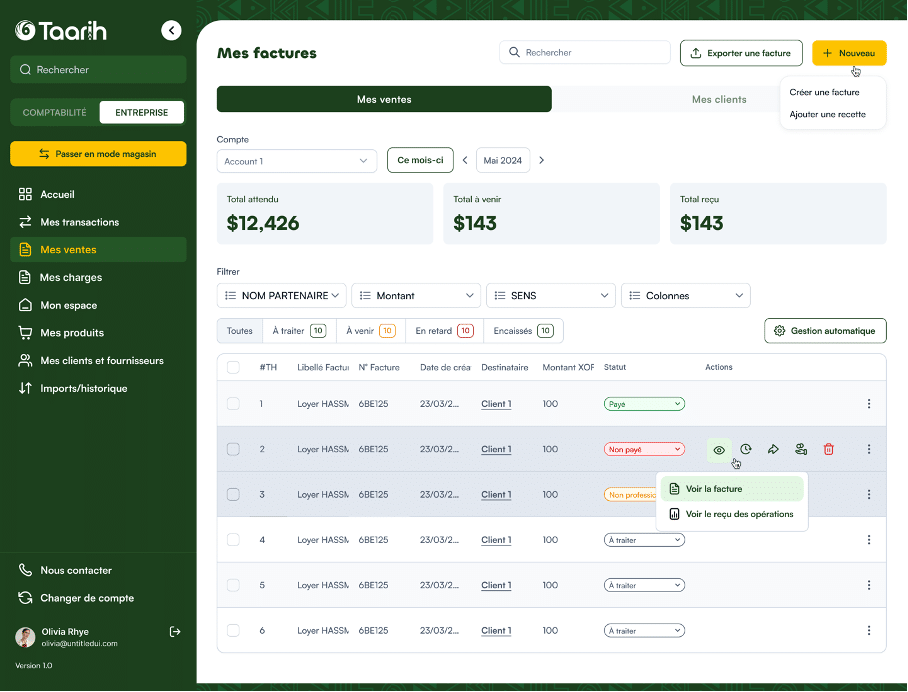Click the logout icon beside Olivia Rhye
908x692 pixels.
click(175, 632)
